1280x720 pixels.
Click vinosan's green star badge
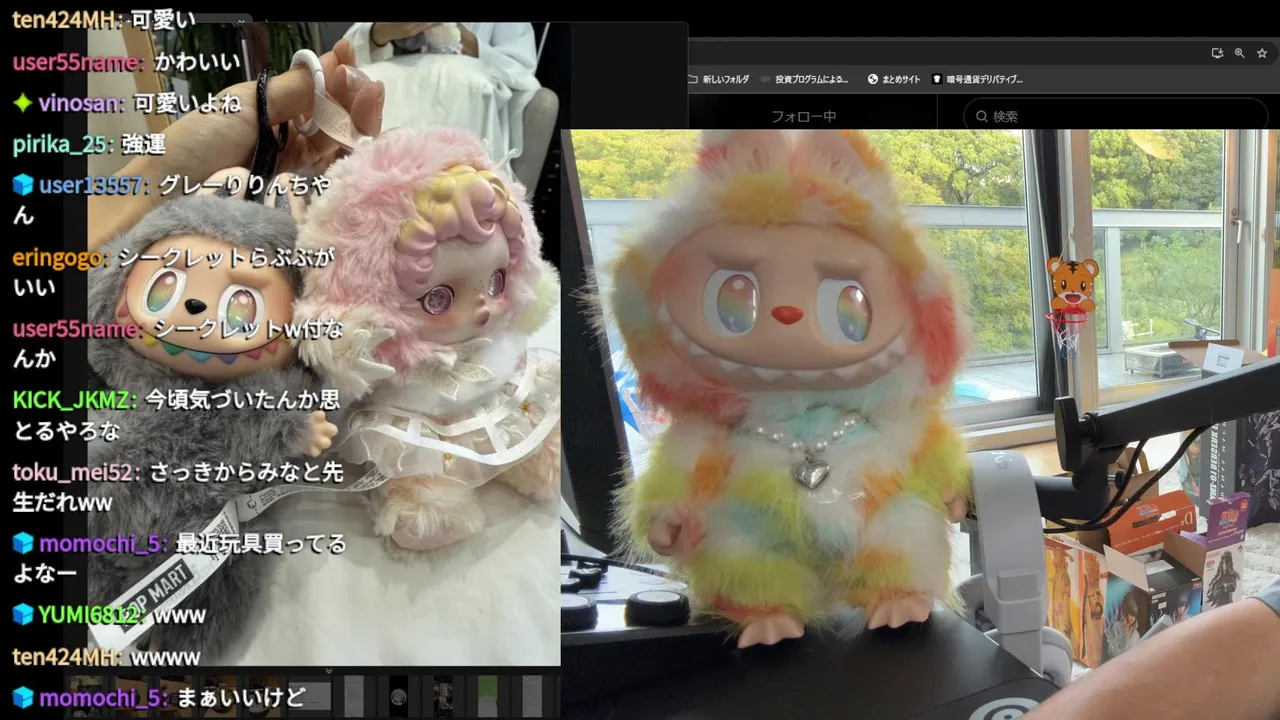coord(22,103)
